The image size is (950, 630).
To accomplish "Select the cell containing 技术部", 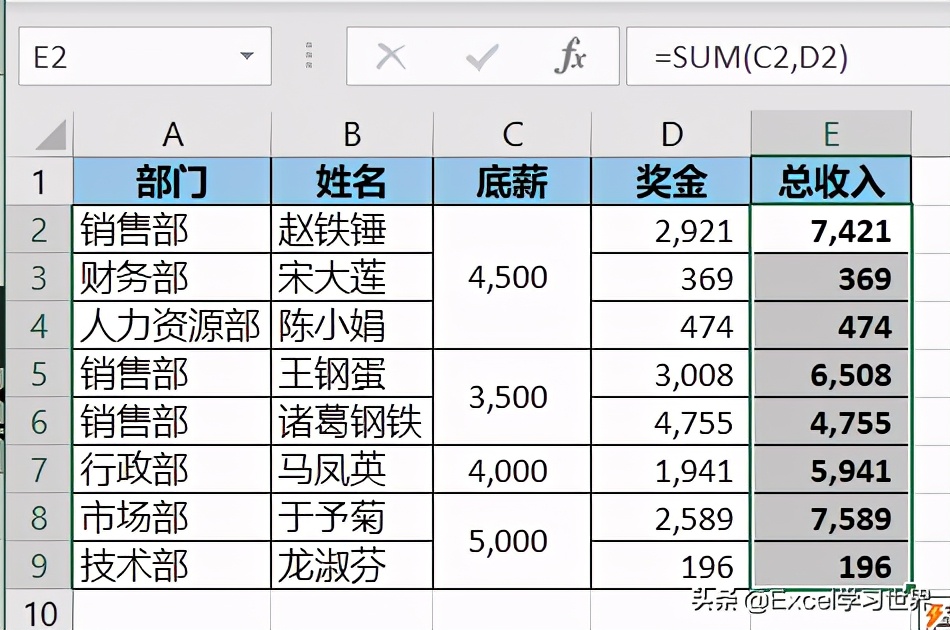I will (x=172, y=565).
